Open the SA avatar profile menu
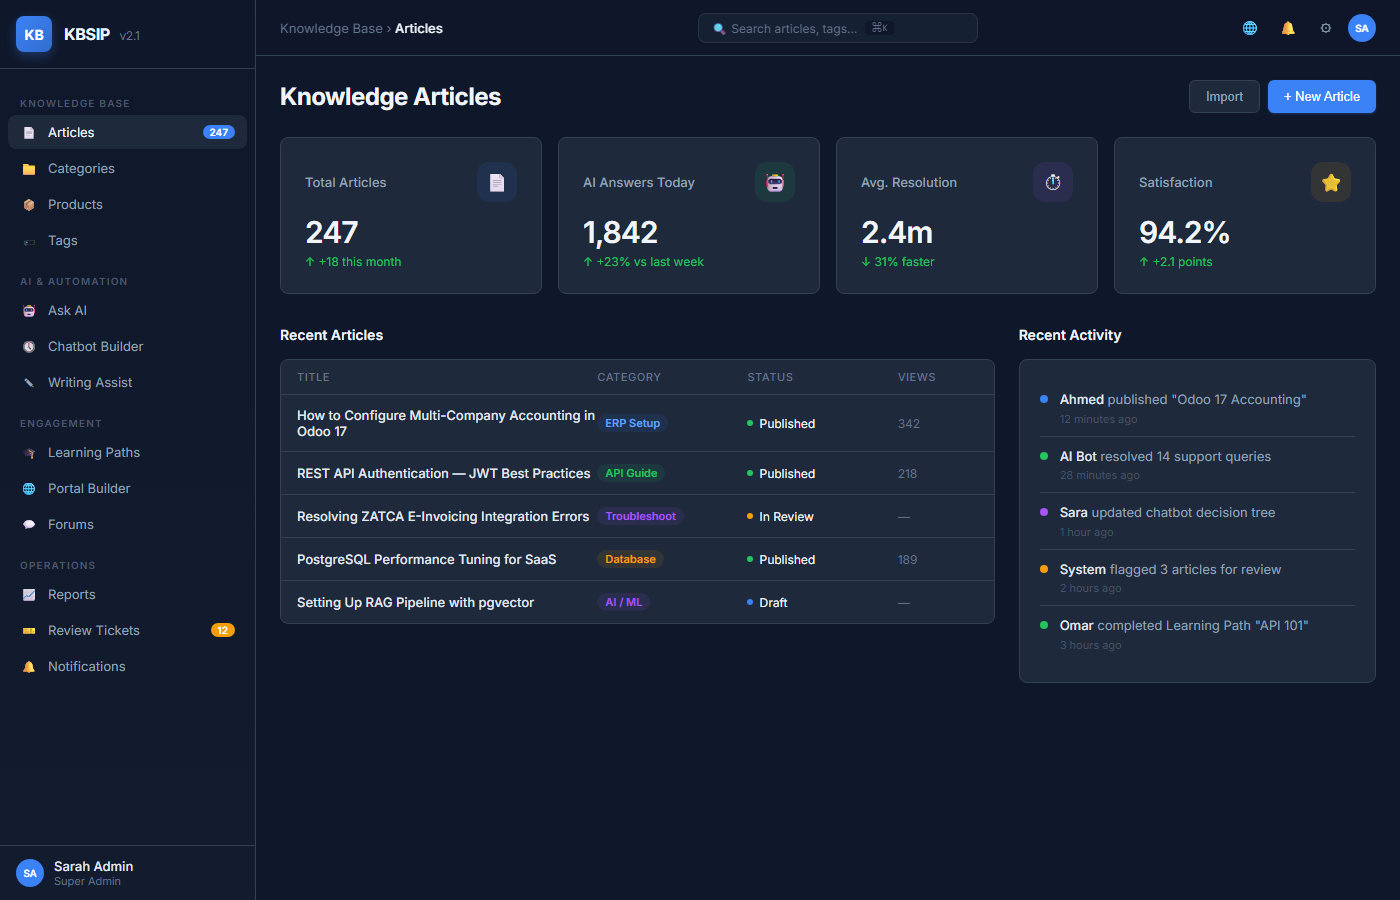Viewport: 1400px width, 900px height. tap(1362, 28)
